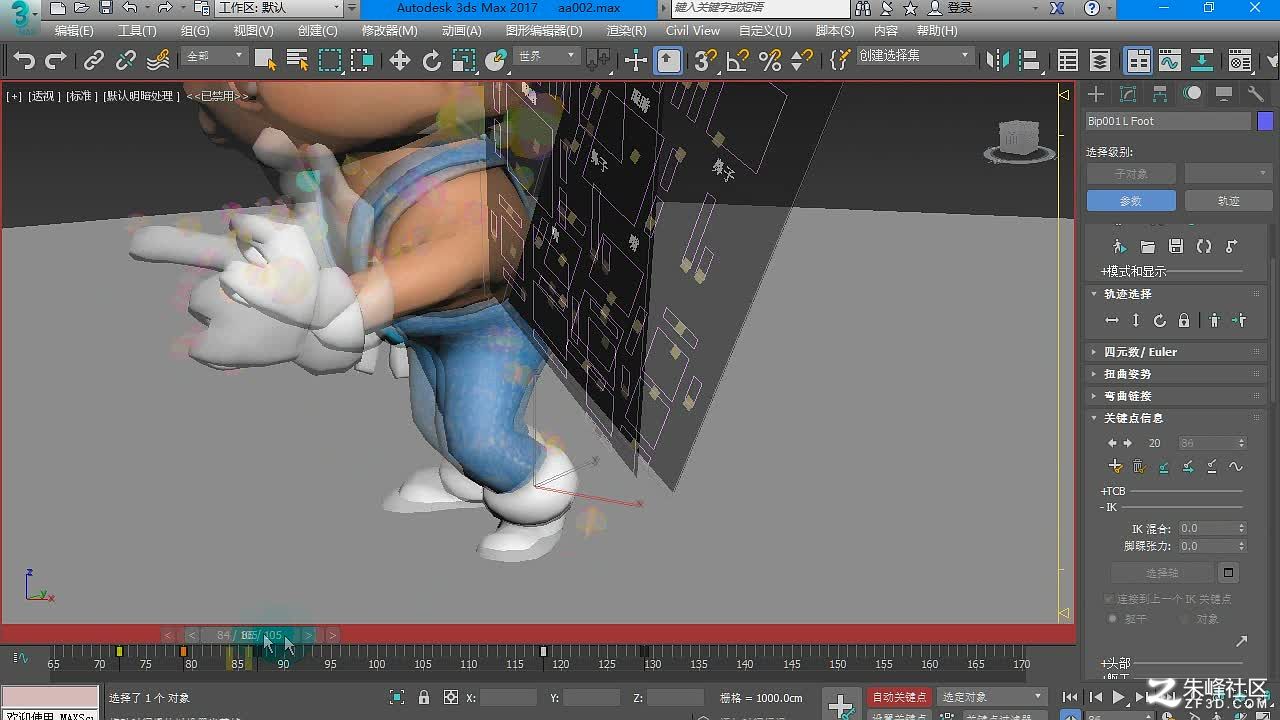Activate the Select and Scale tool
Viewport: 1280px width, 720px height.
click(x=464, y=61)
